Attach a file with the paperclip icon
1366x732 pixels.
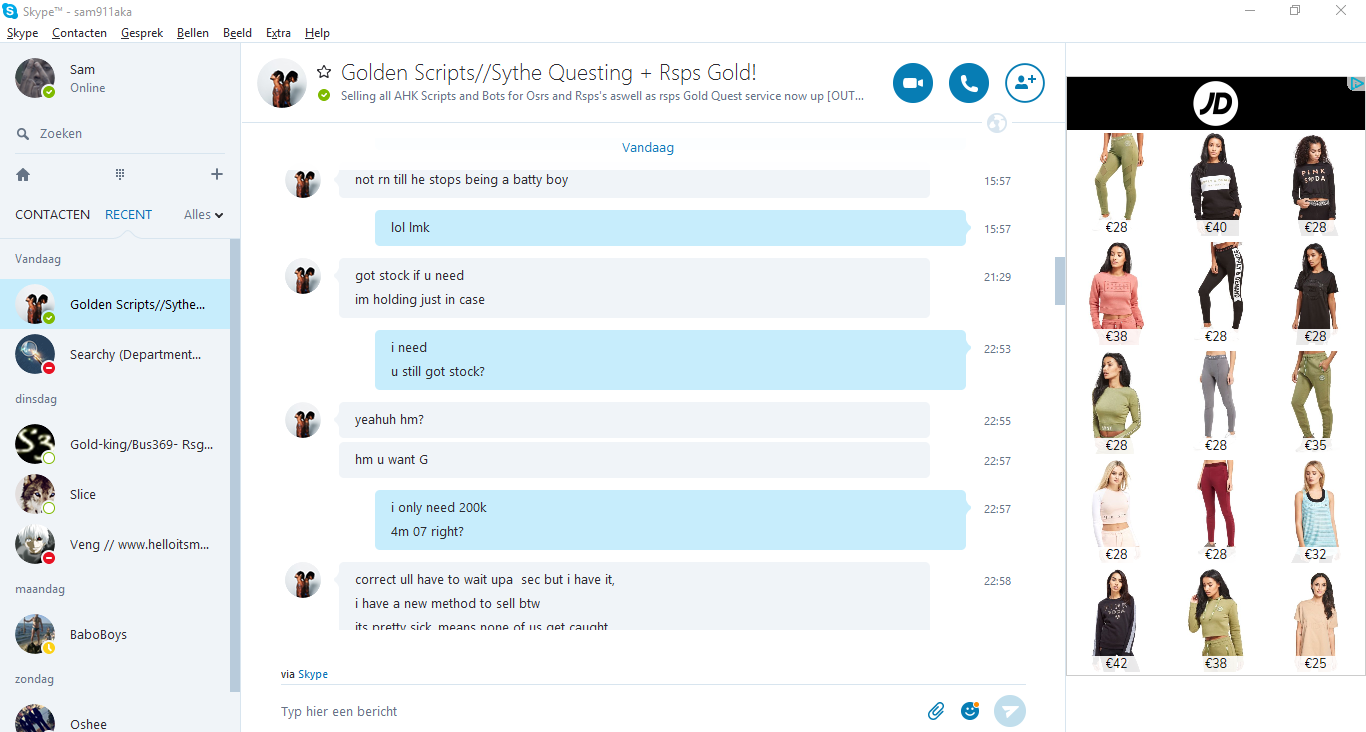[936, 711]
